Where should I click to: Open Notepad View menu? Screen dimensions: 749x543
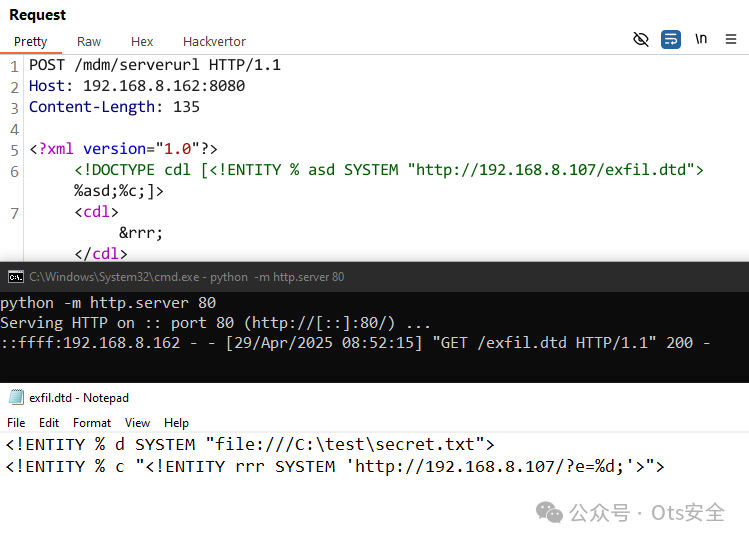137,423
